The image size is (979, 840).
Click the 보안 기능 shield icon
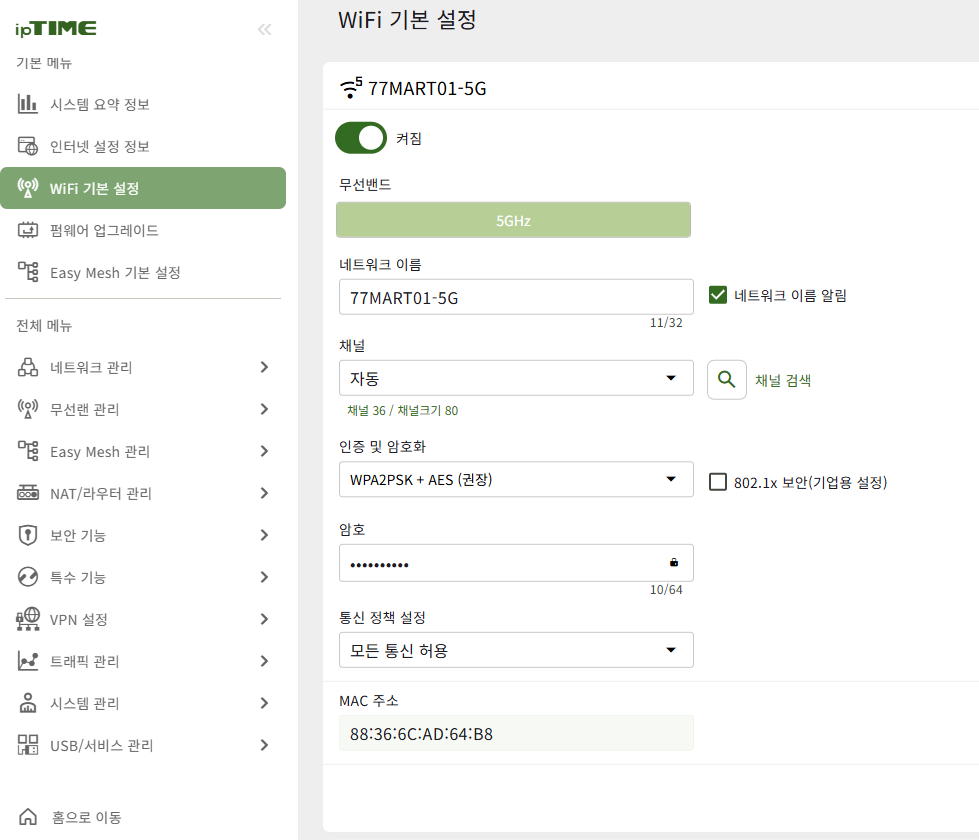27,535
